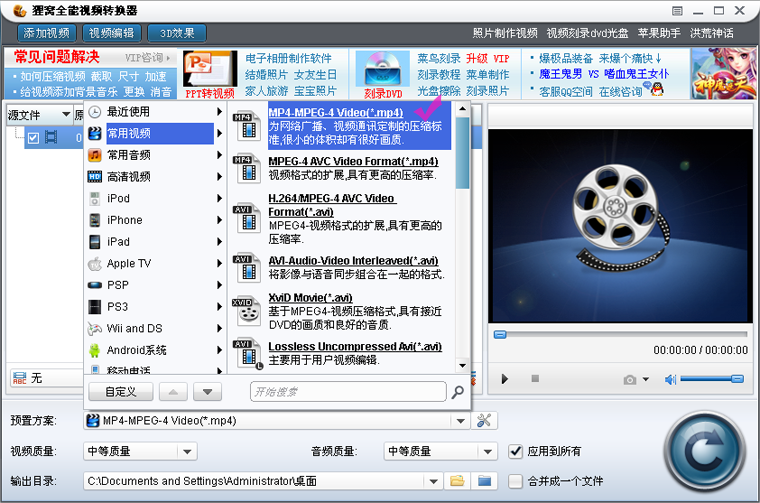Click the Wii and DS gamepad icon
The width and height of the screenshot is (760, 503).
95,329
